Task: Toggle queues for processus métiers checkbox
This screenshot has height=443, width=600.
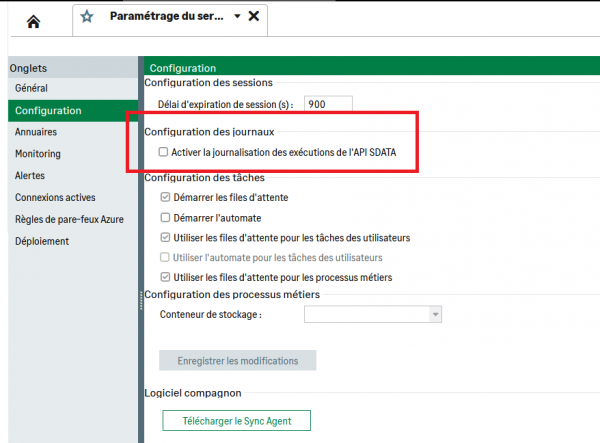Action: pyautogui.click(x=165, y=277)
